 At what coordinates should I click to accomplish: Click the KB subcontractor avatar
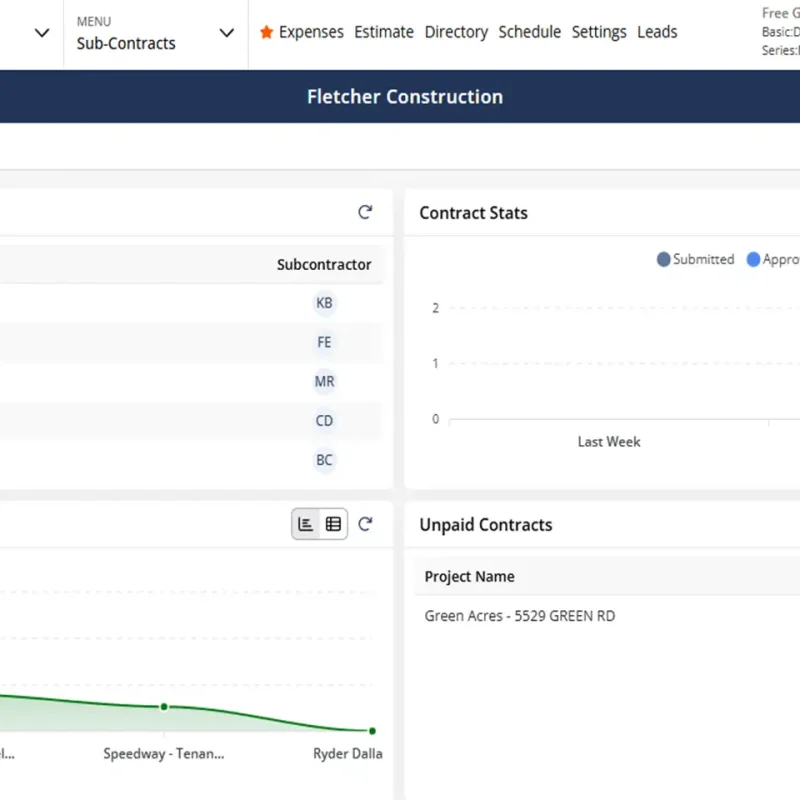pyautogui.click(x=324, y=303)
